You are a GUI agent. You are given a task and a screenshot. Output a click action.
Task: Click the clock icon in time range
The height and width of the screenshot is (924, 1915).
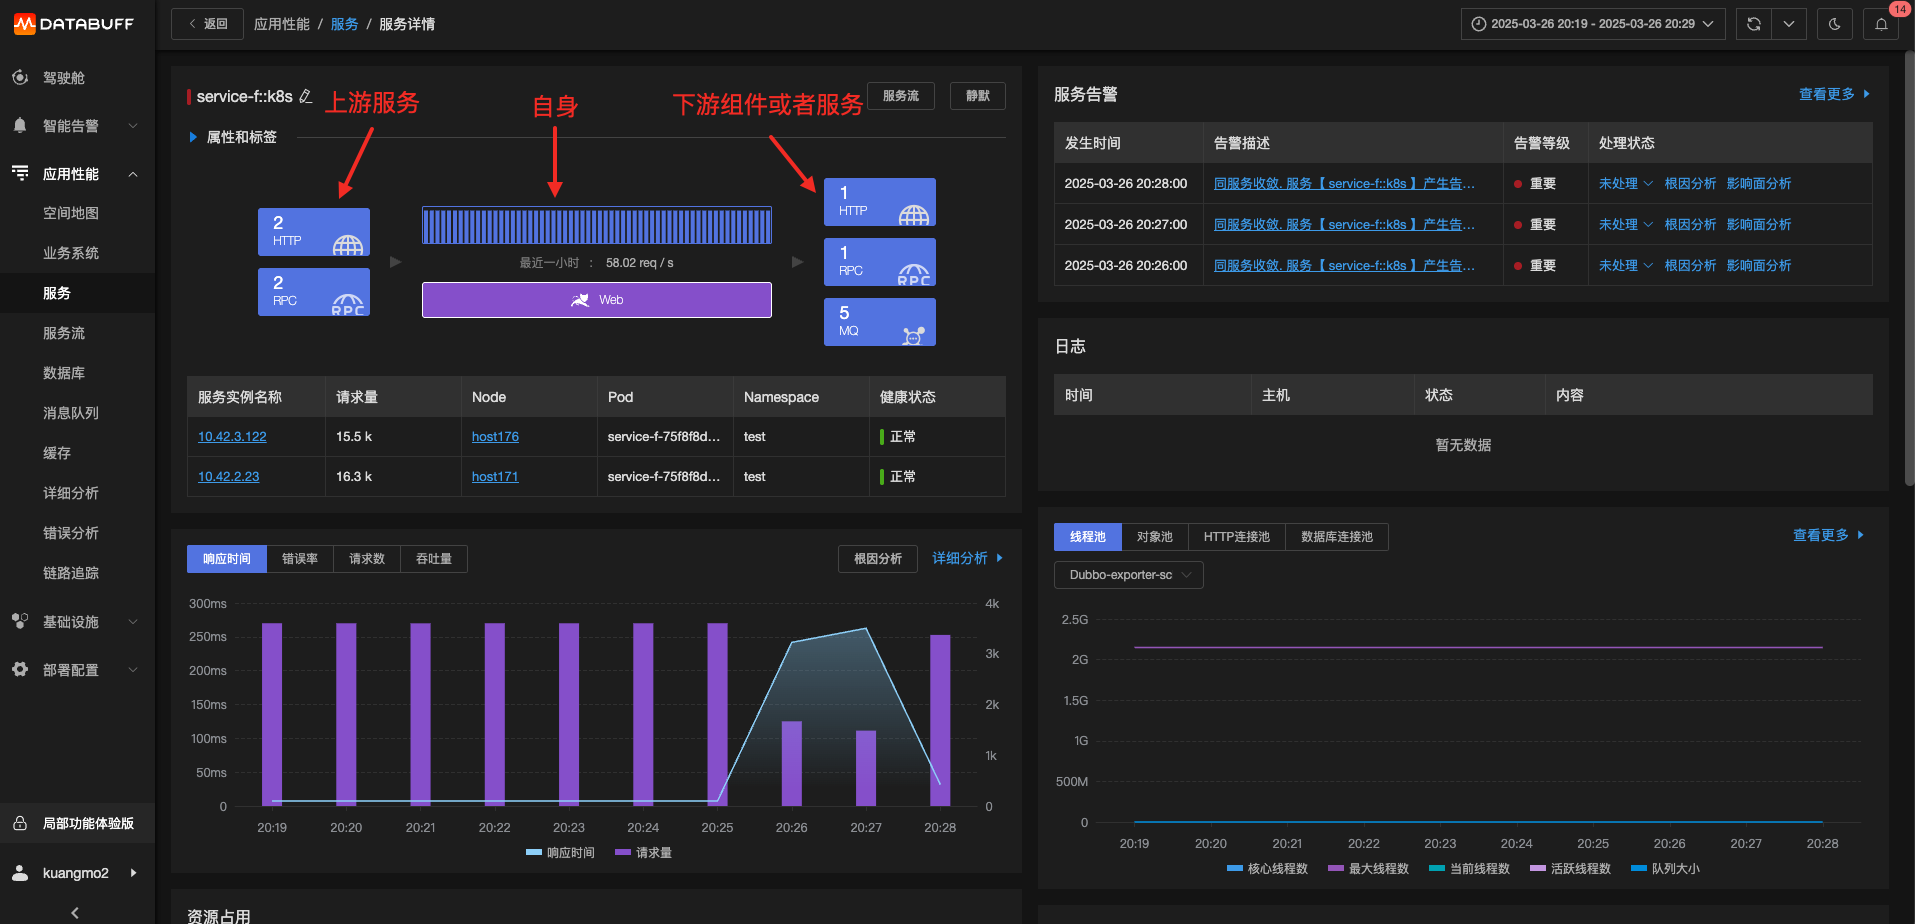tap(1479, 24)
